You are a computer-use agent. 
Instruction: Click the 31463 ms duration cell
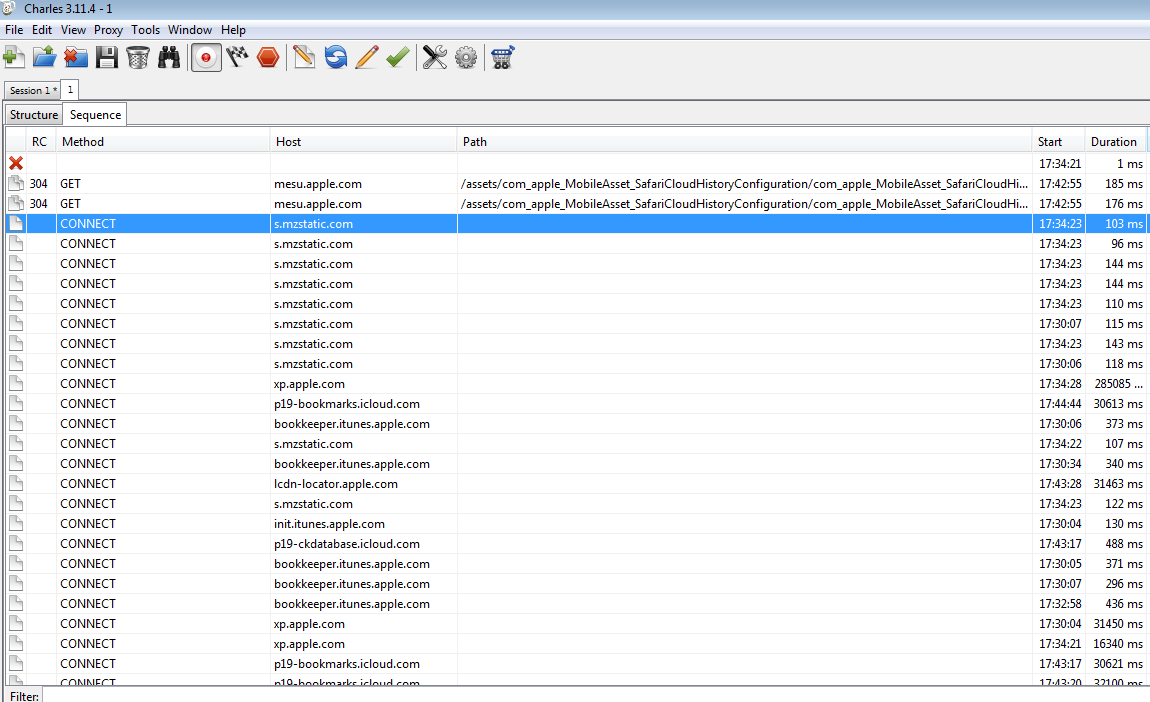pyautogui.click(x=1116, y=484)
